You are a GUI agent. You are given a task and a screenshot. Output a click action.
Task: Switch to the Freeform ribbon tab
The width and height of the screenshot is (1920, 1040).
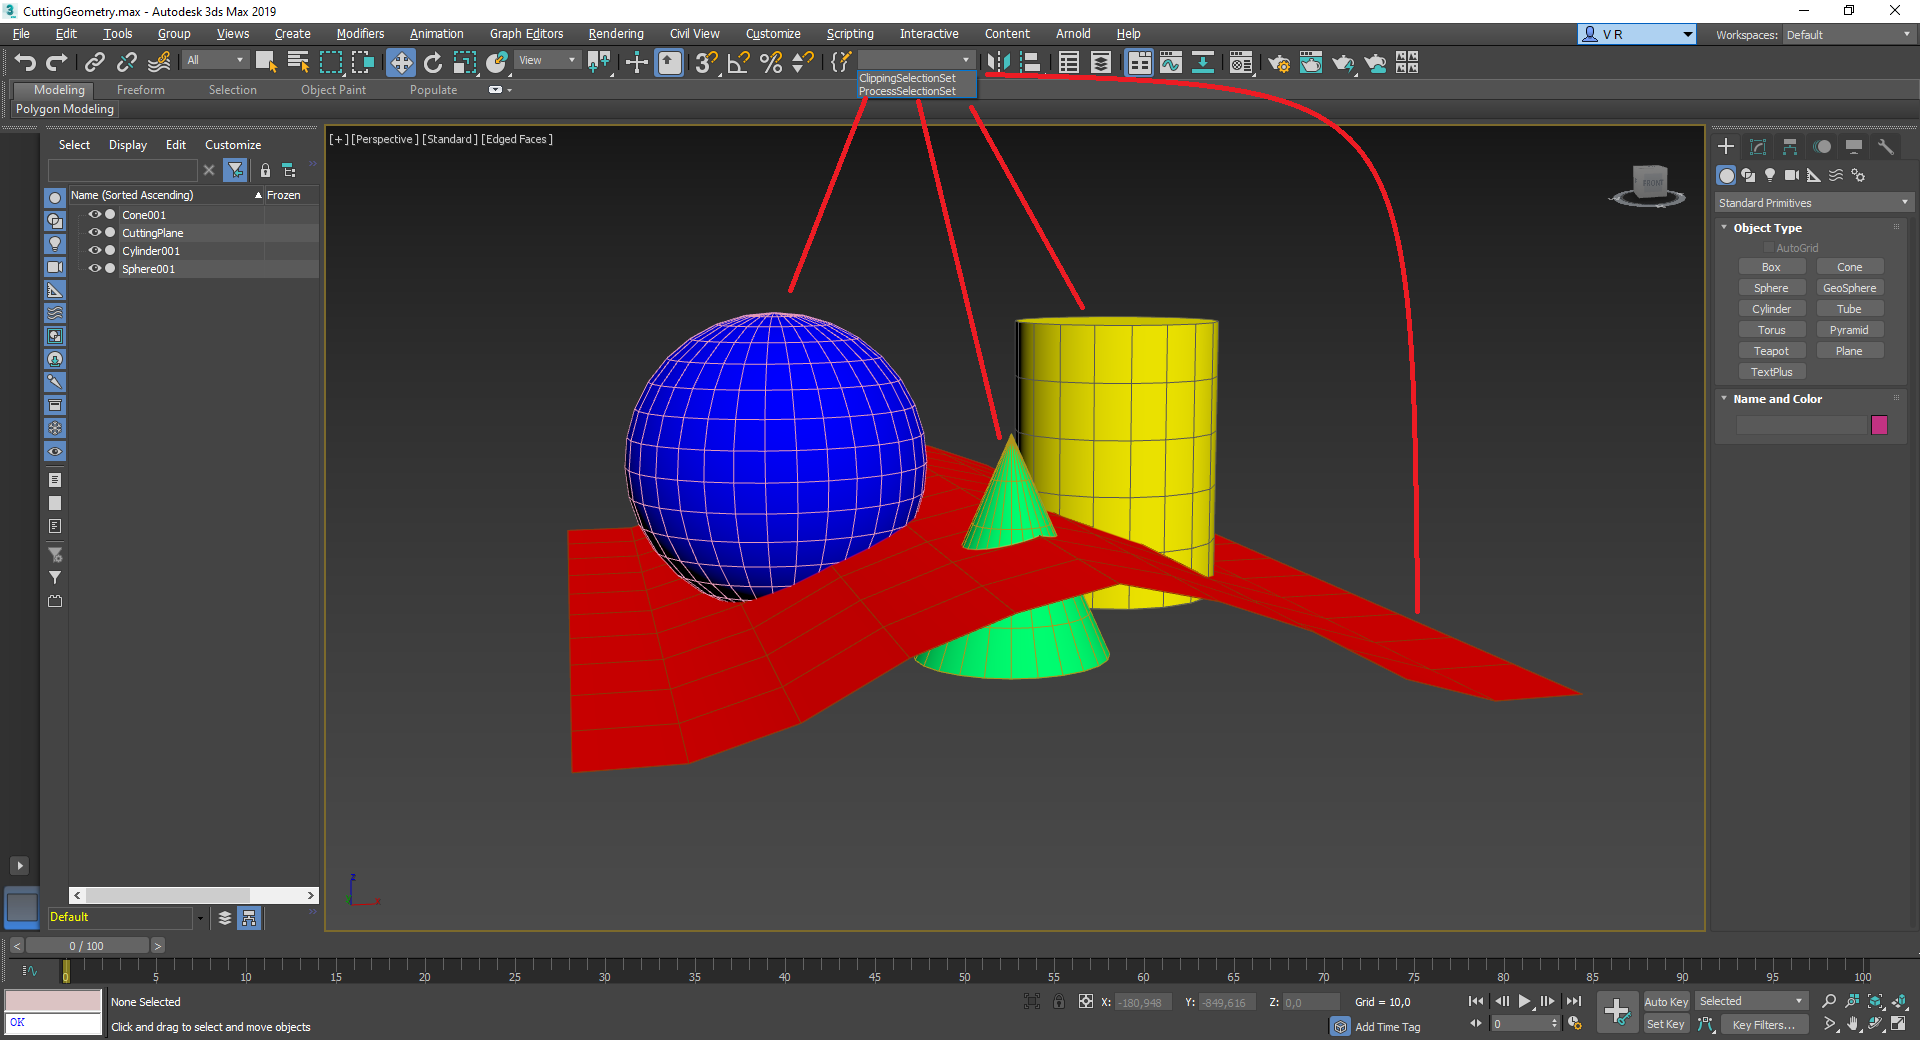(x=140, y=90)
